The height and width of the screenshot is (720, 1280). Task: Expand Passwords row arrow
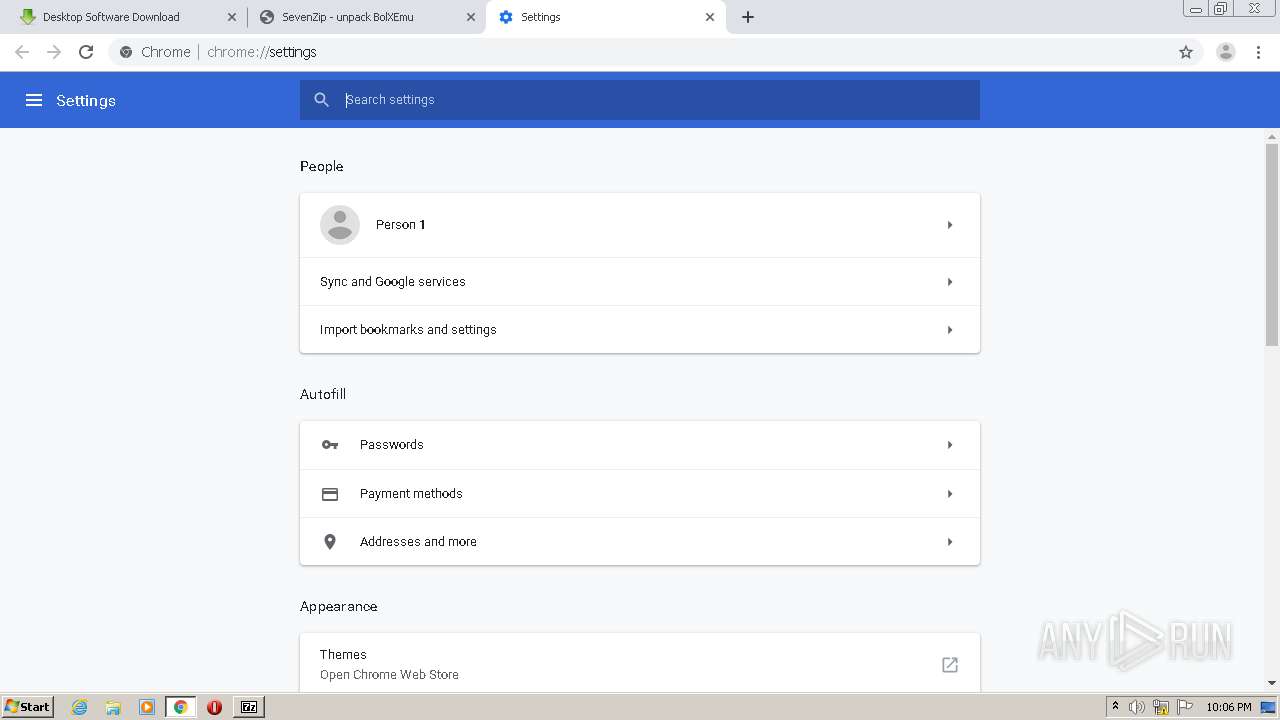tap(950, 445)
